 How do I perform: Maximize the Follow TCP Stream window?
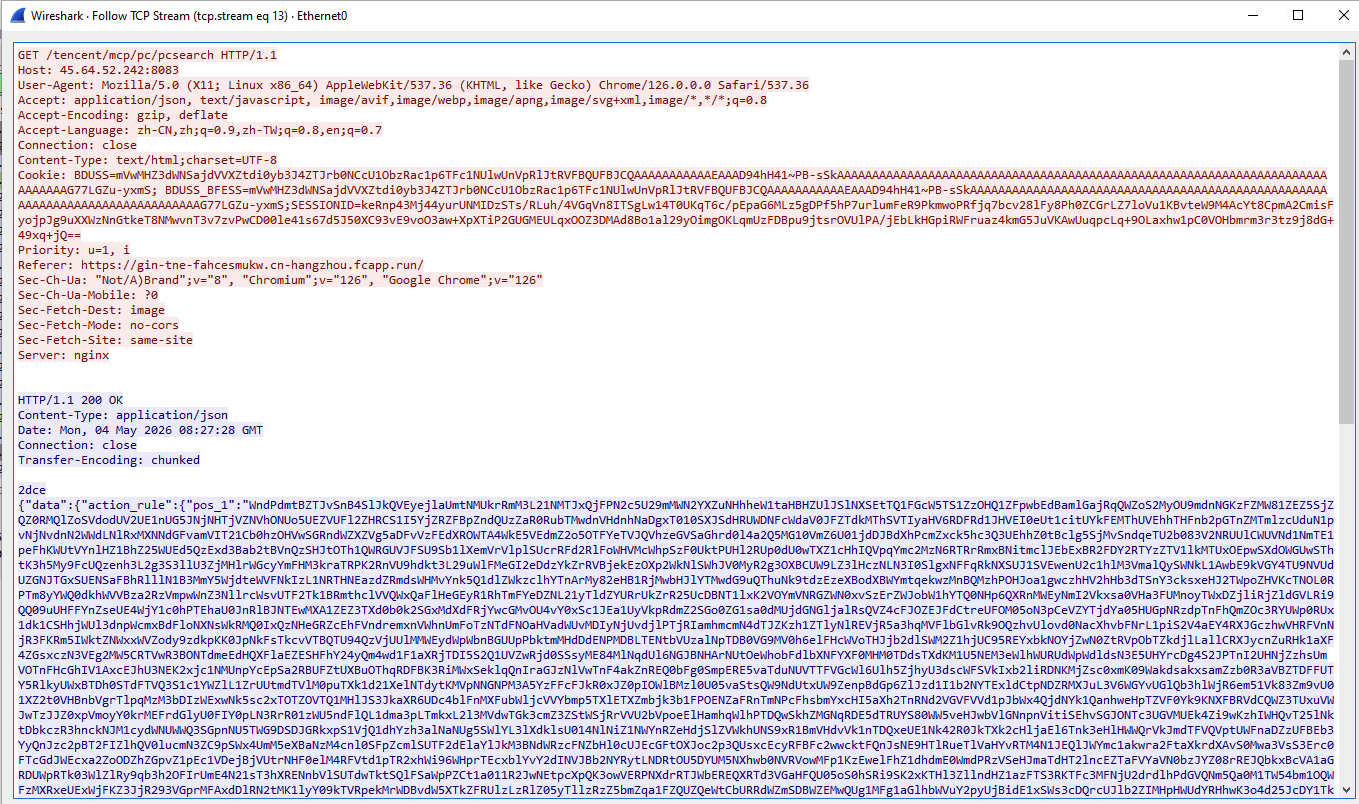click(x=1297, y=15)
